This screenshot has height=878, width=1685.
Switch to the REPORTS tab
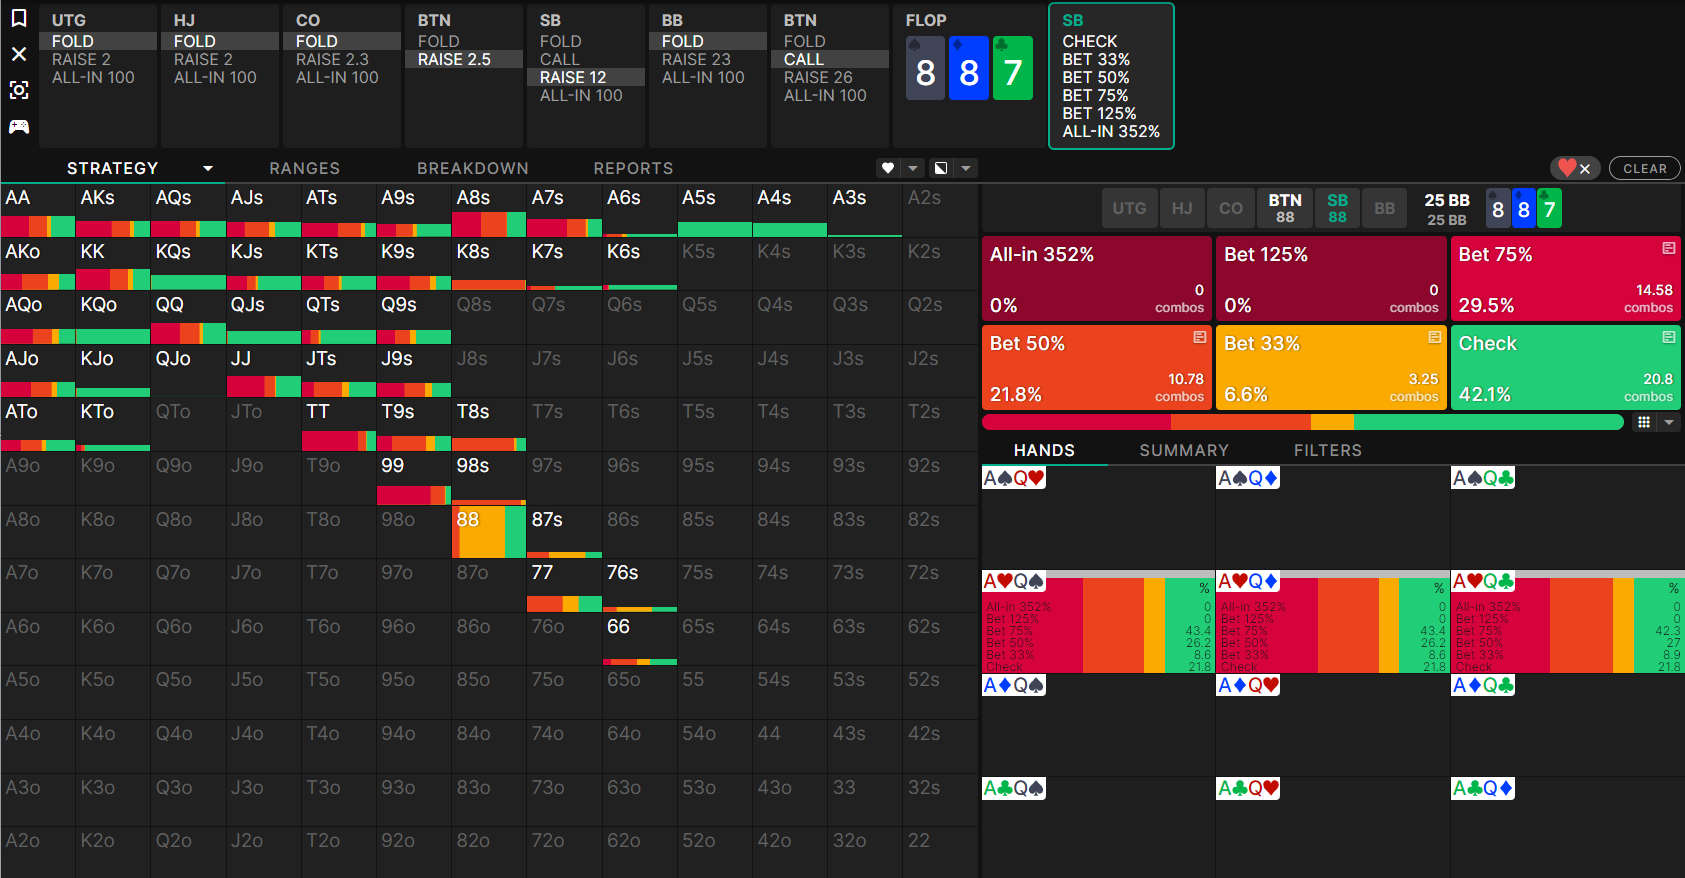pos(633,168)
